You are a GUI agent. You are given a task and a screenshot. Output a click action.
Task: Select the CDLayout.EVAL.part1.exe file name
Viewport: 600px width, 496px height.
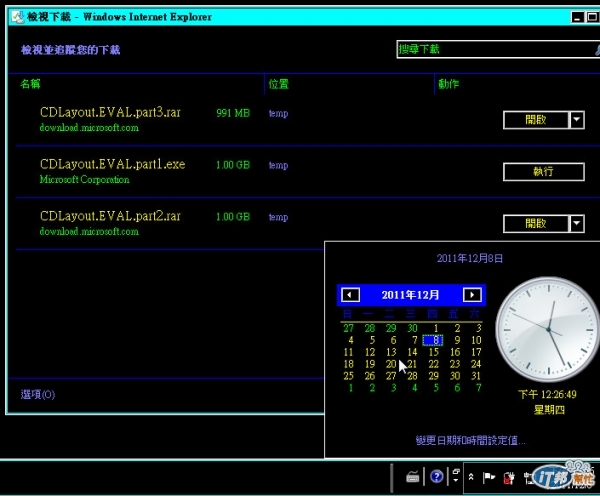(112, 164)
